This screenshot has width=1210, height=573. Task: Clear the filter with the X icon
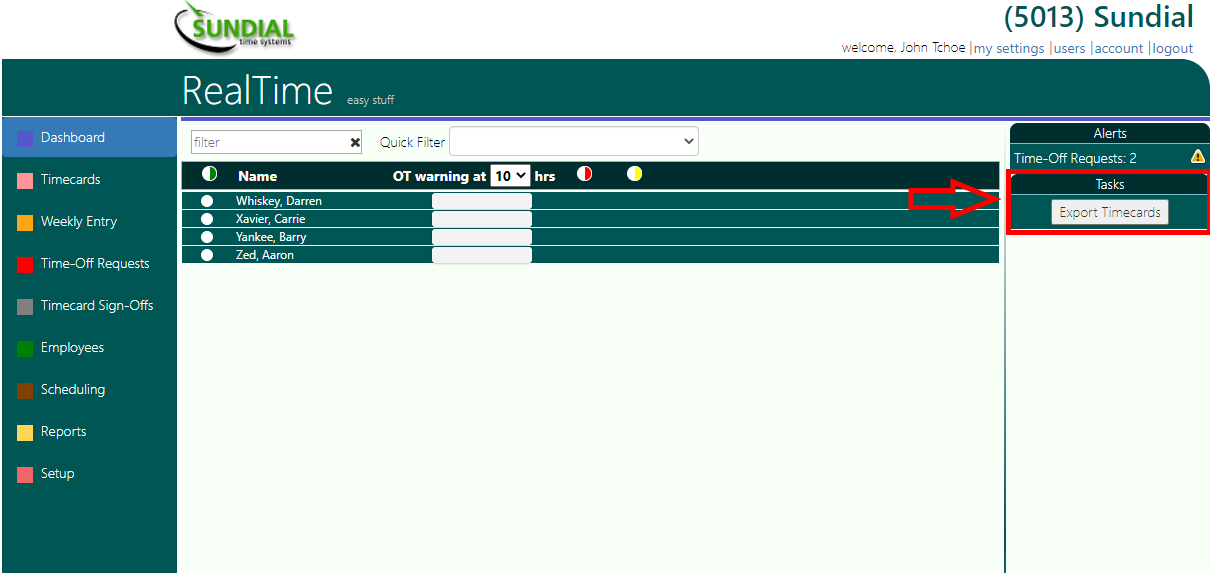355,143
